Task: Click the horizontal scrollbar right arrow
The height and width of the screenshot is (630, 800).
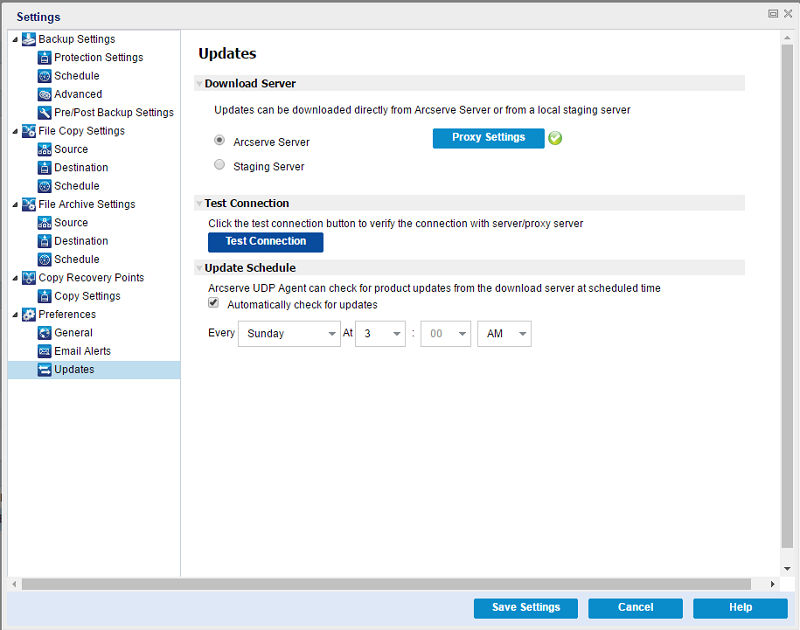Action: click(772, 584)
